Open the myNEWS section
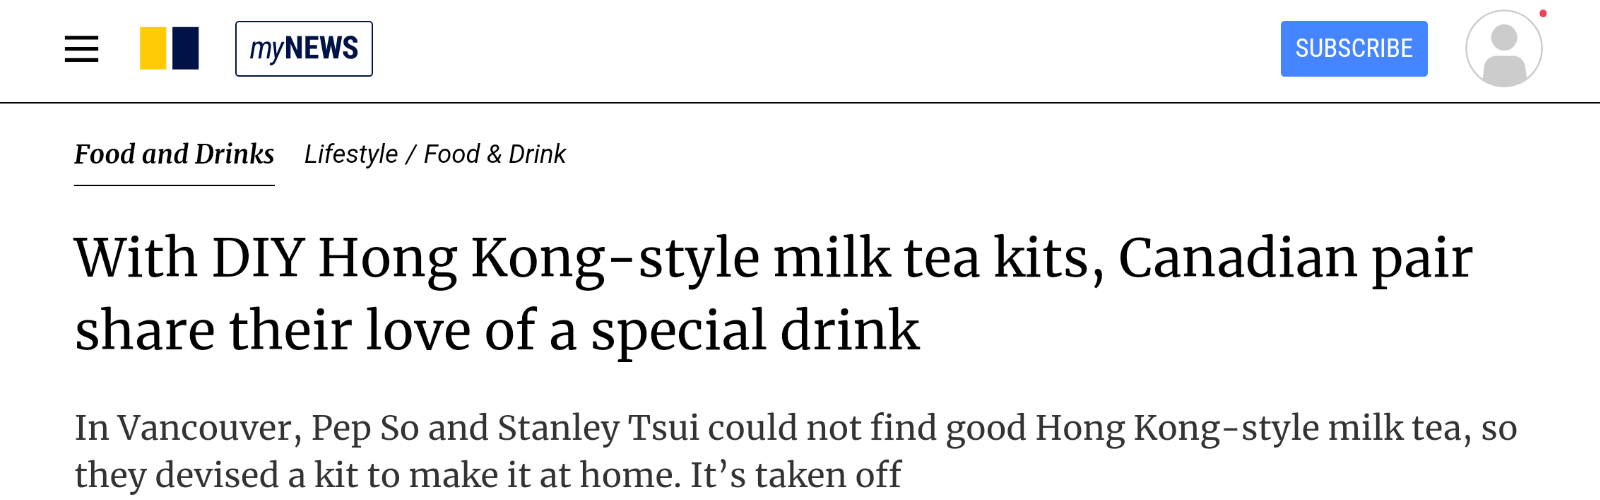Screen dimensions: 1600x500 tap(304, 49)
